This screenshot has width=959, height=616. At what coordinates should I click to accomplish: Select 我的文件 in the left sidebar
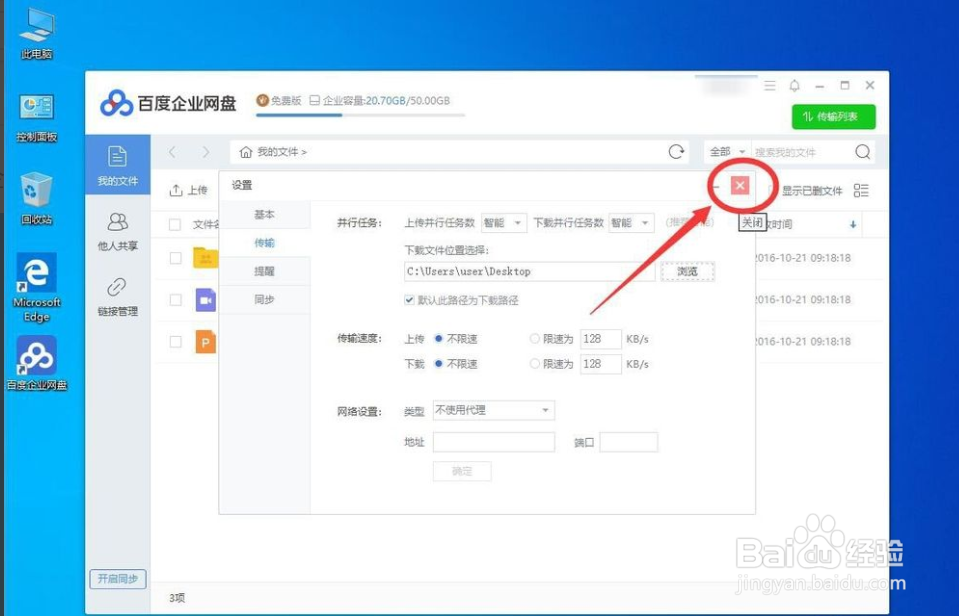click(x=119, y=169)
